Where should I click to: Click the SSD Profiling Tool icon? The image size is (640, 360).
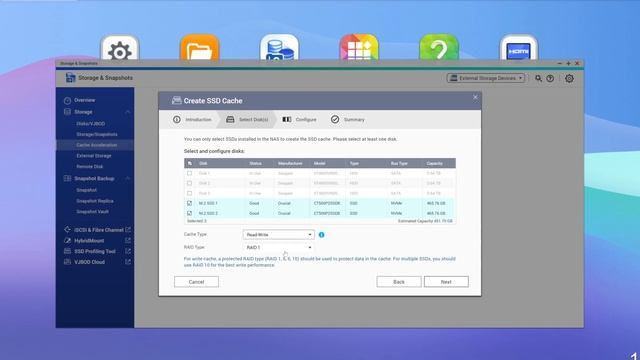pyautogui.click(x=67, y=251)
